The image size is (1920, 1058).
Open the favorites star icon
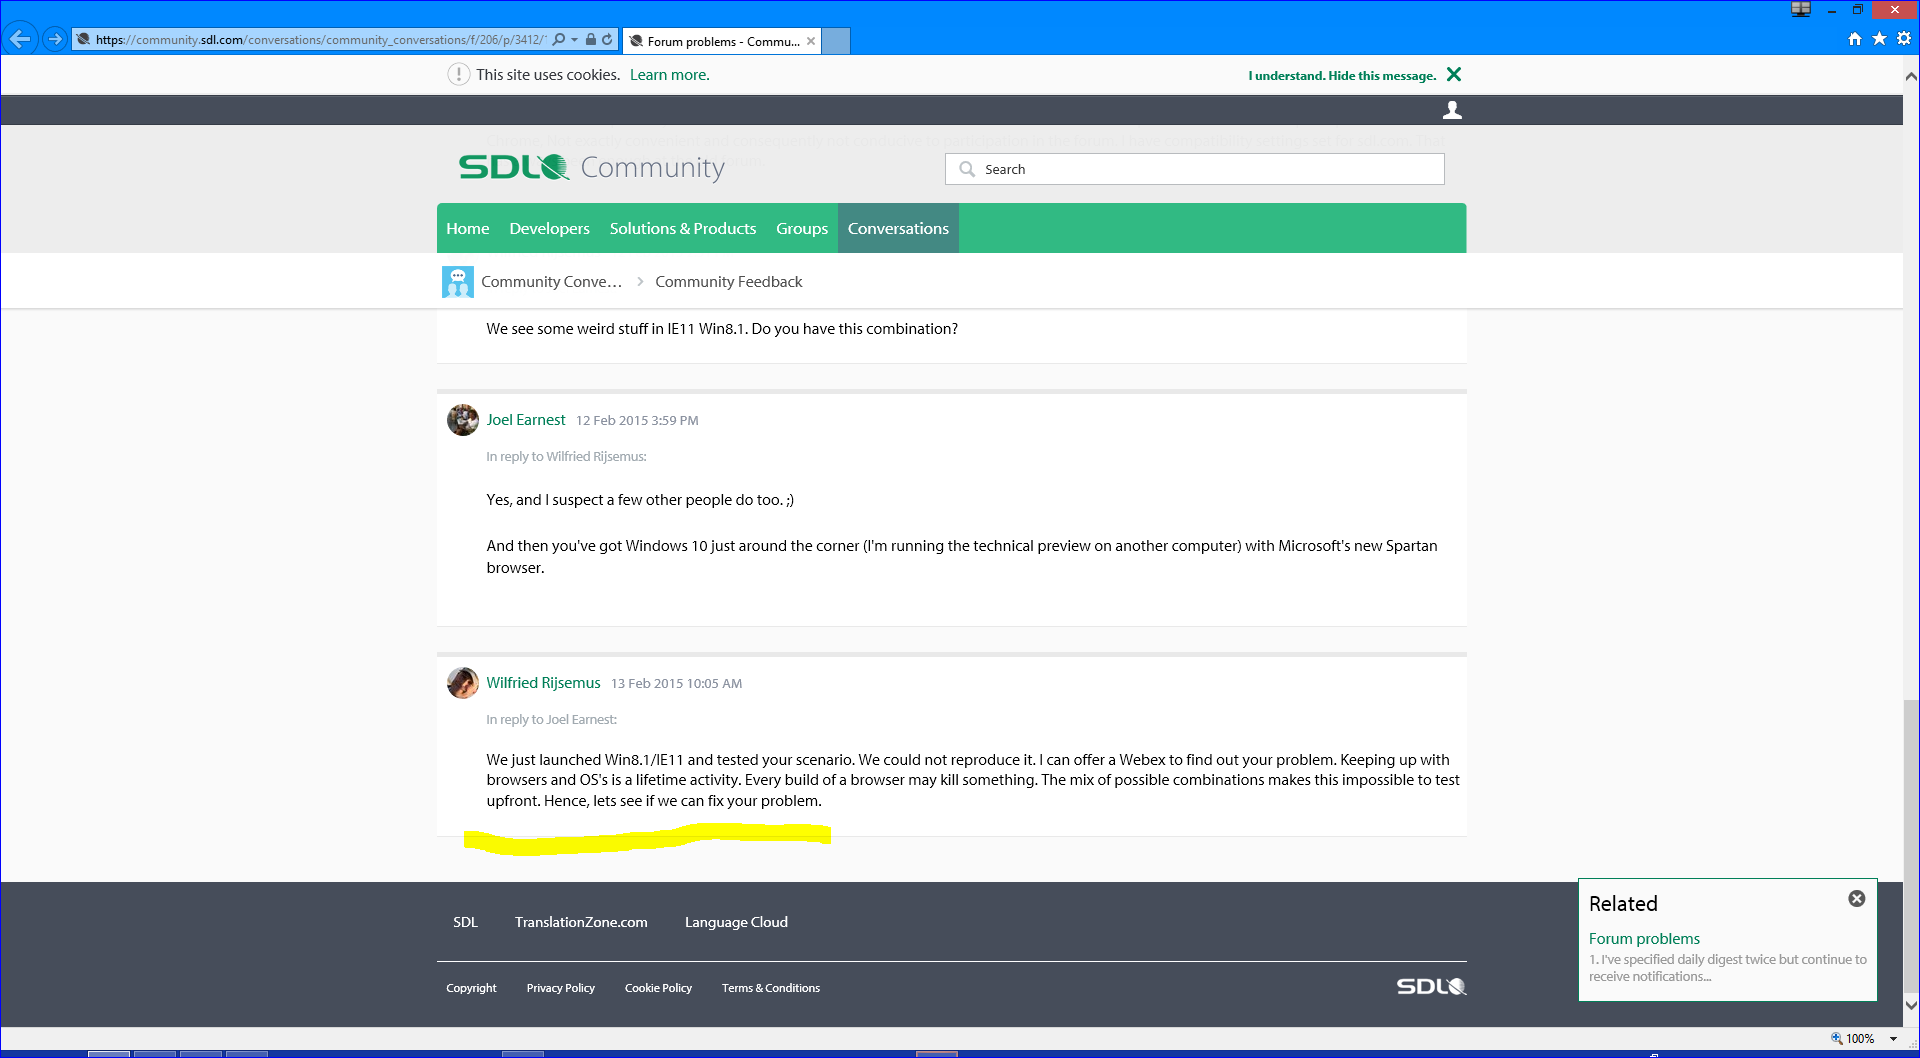pos(1879,39)
